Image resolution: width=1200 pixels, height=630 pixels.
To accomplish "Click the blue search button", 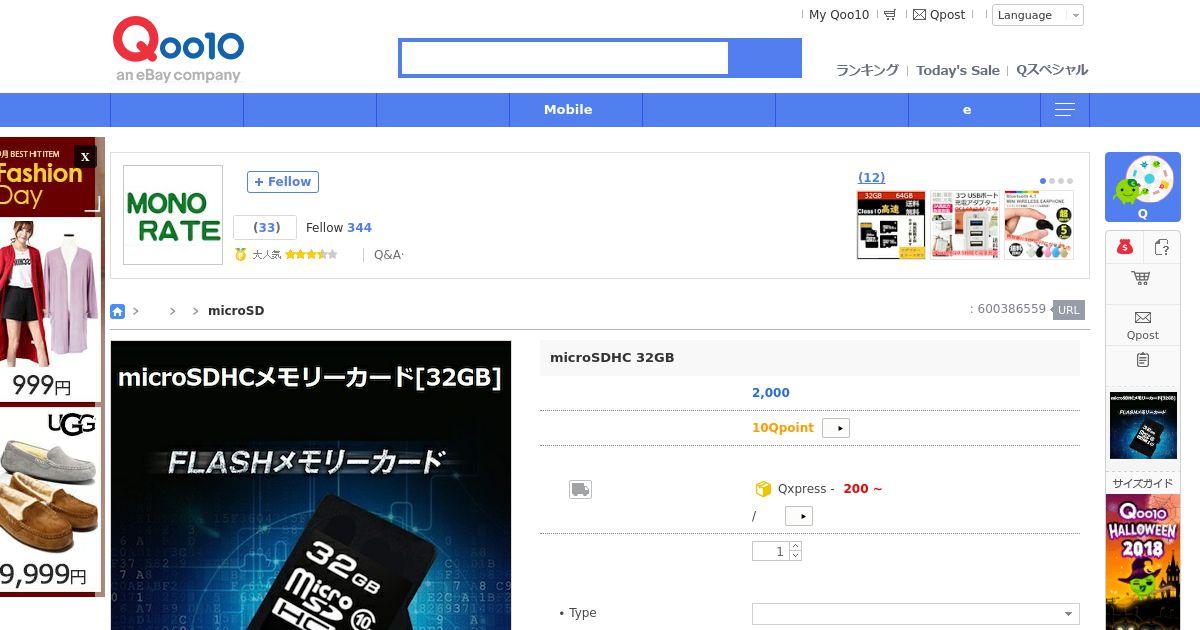I will 765,58.
